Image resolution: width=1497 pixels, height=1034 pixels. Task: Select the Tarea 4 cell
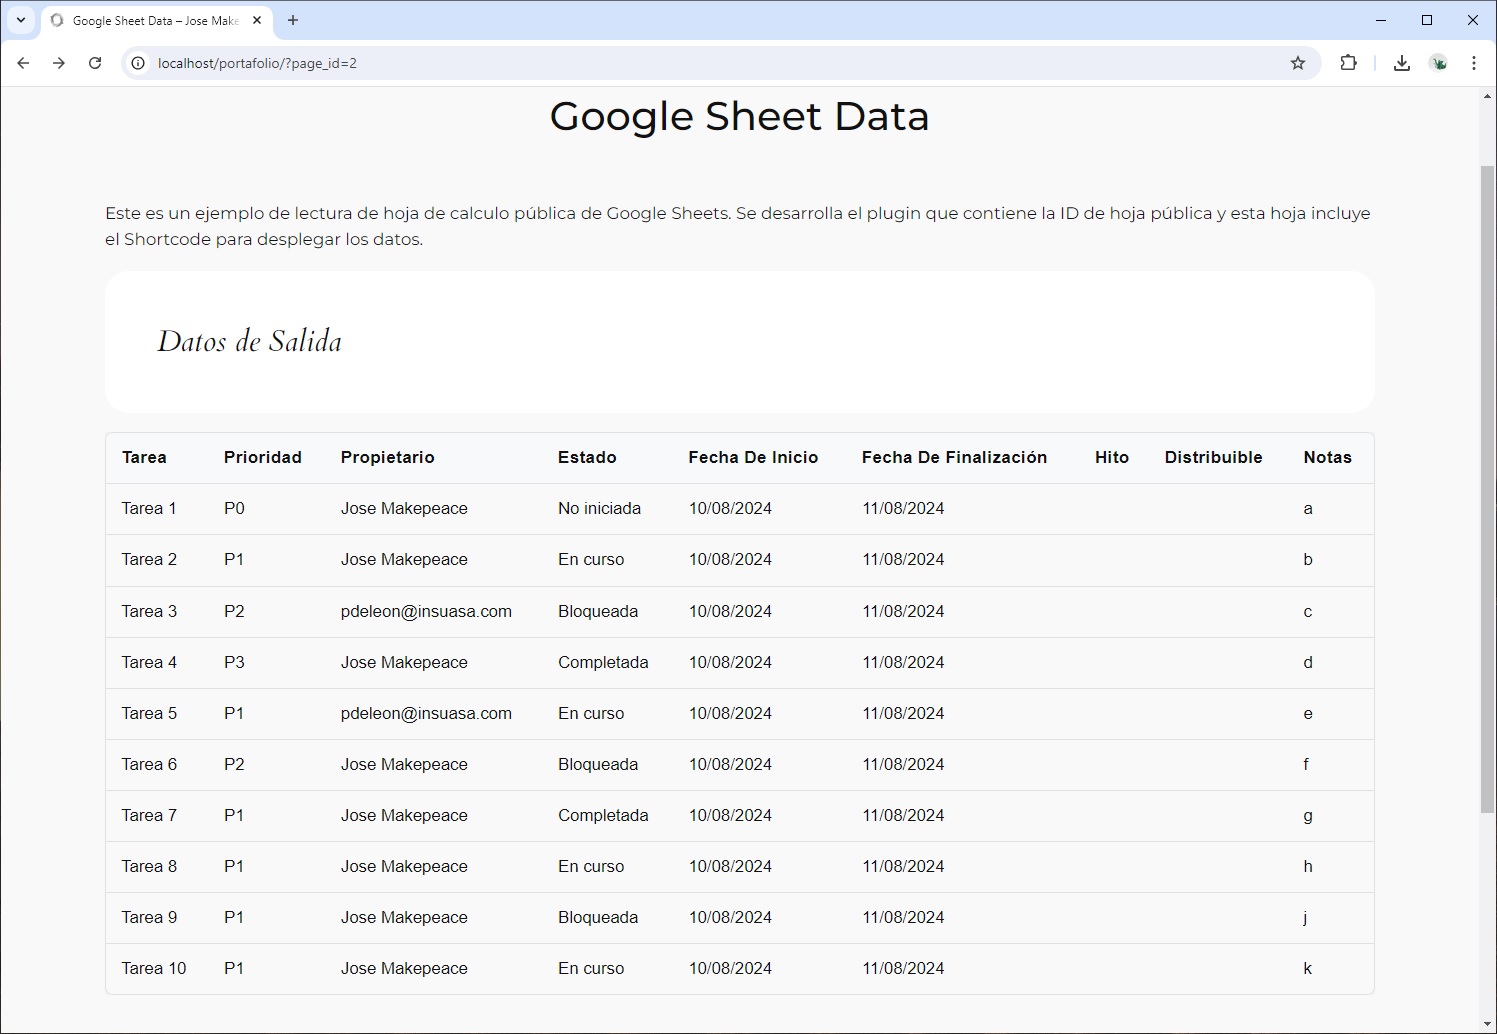coord(149,662)
